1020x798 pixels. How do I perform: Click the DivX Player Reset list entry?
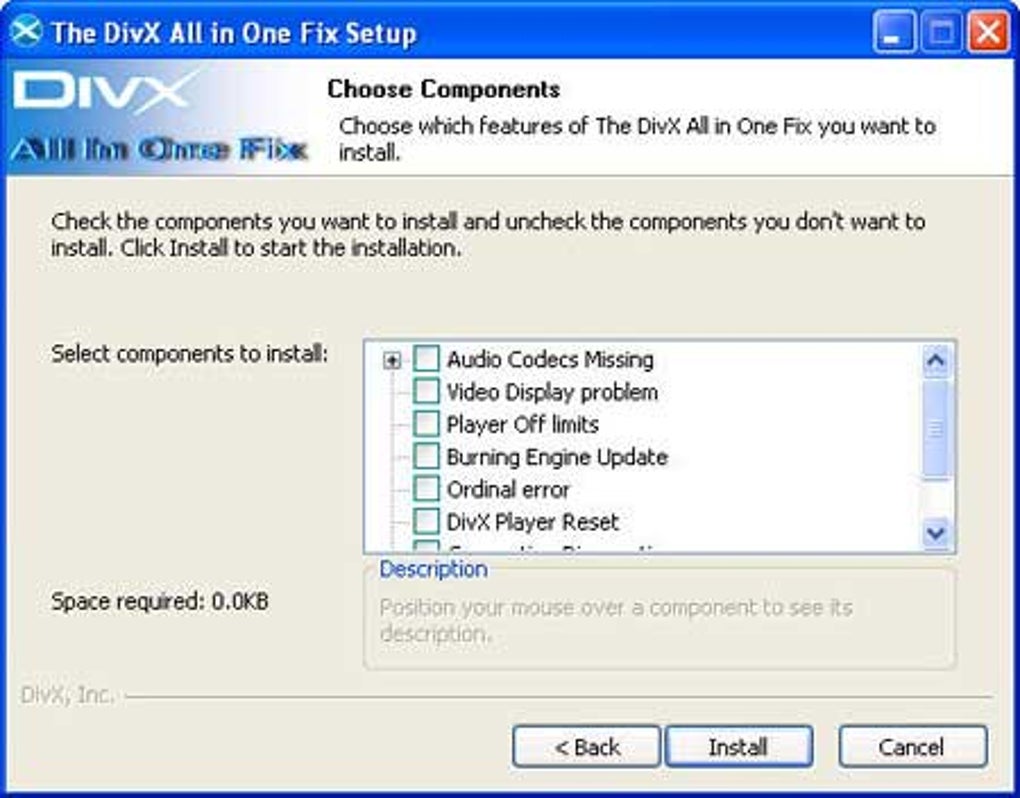533,522
